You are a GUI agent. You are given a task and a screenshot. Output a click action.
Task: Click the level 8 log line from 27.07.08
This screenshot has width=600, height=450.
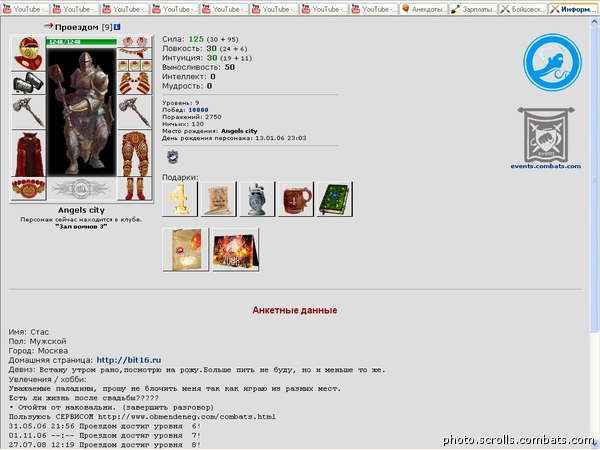(104, 445)
